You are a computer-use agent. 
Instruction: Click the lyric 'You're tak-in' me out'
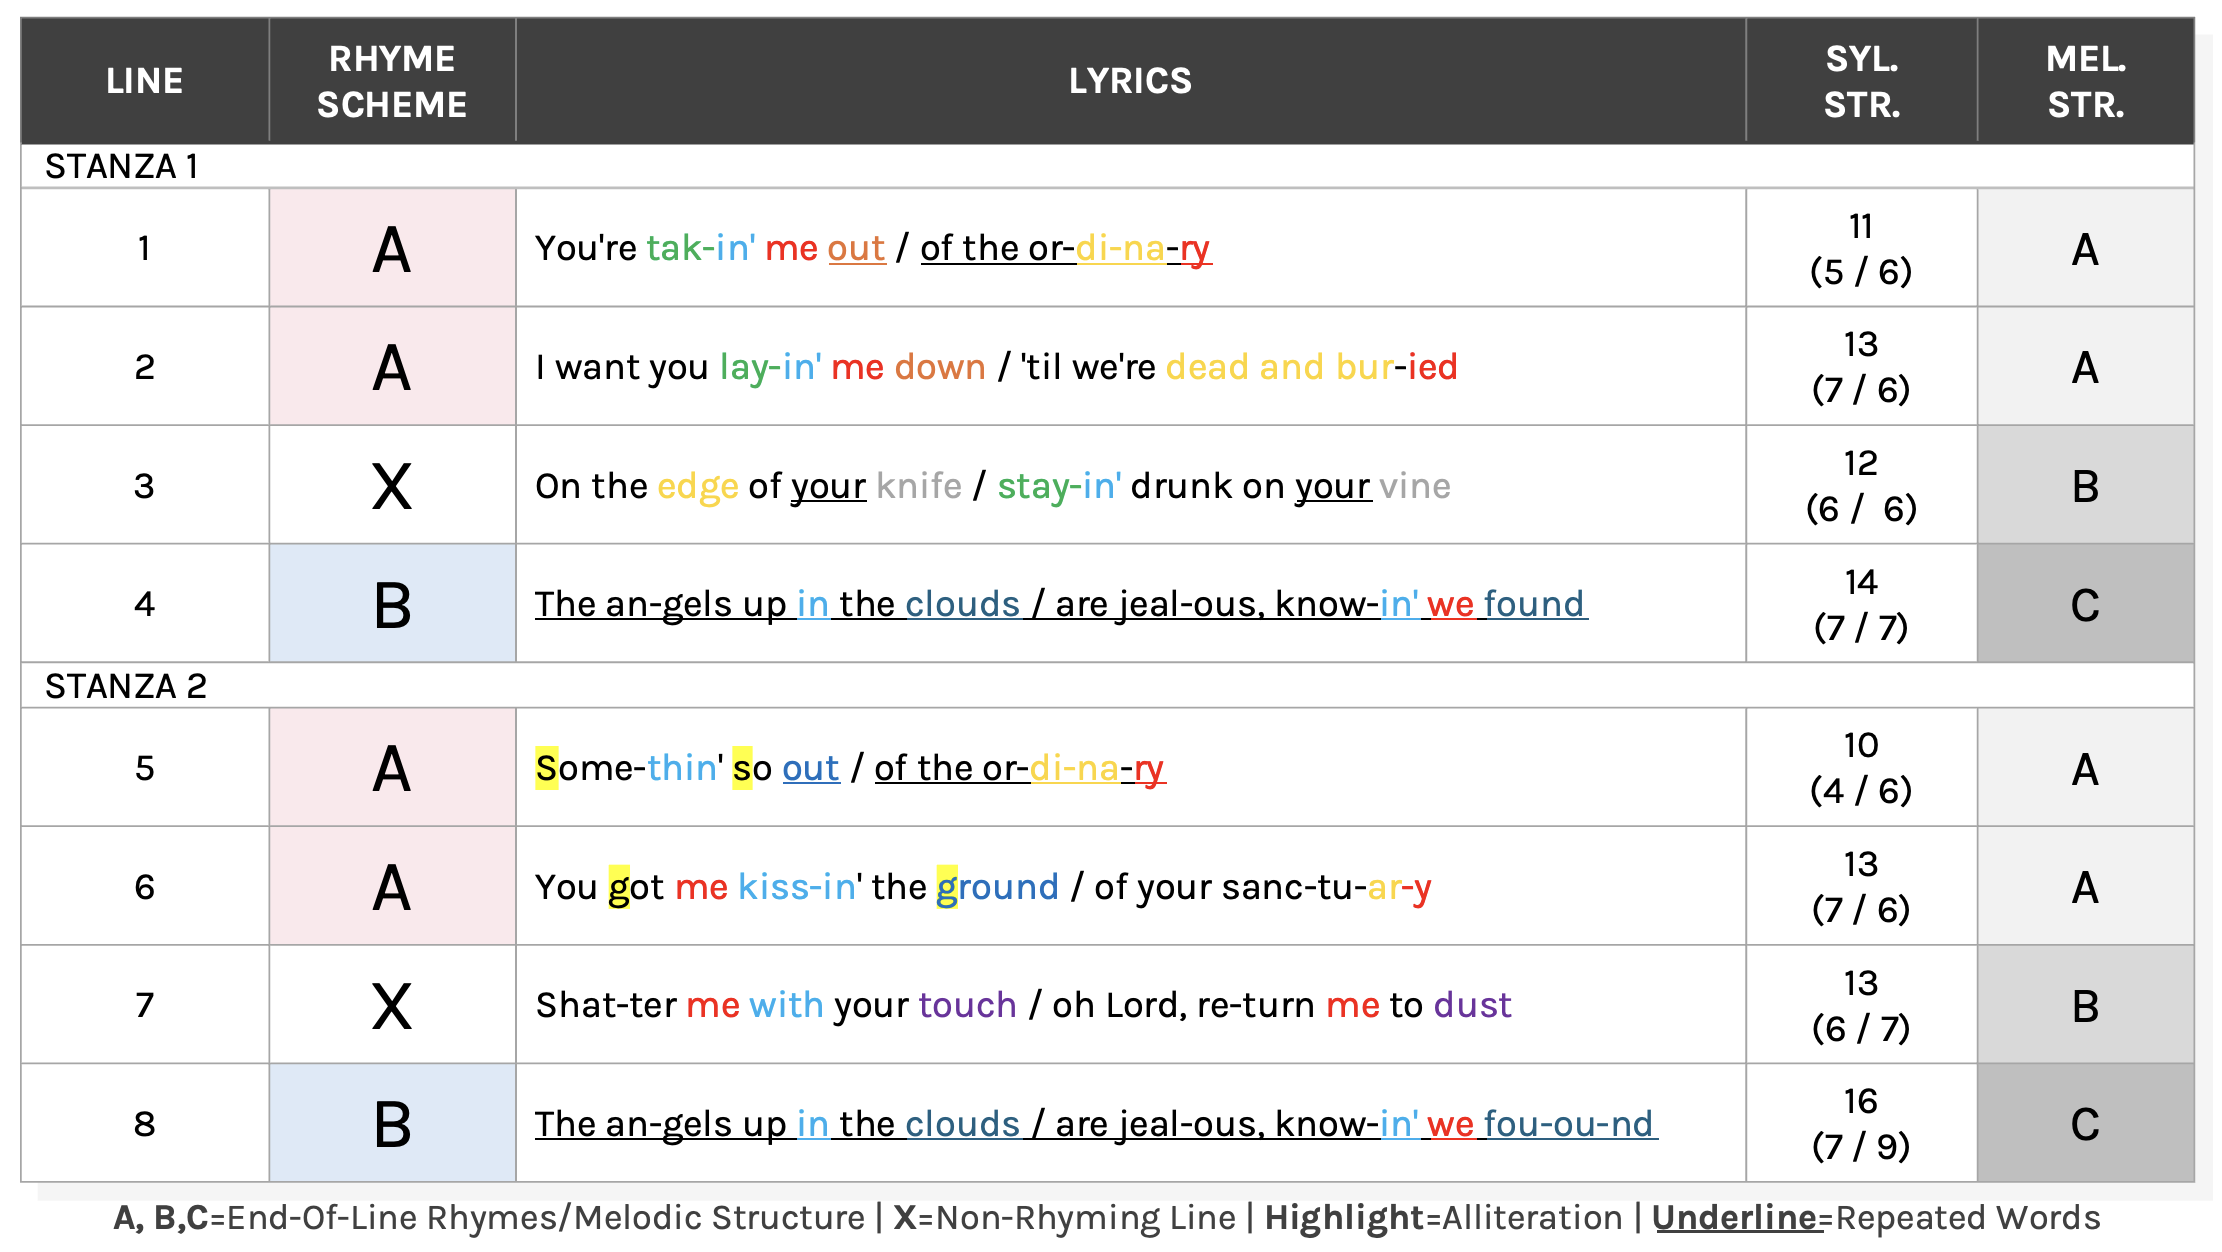point(710,248)
